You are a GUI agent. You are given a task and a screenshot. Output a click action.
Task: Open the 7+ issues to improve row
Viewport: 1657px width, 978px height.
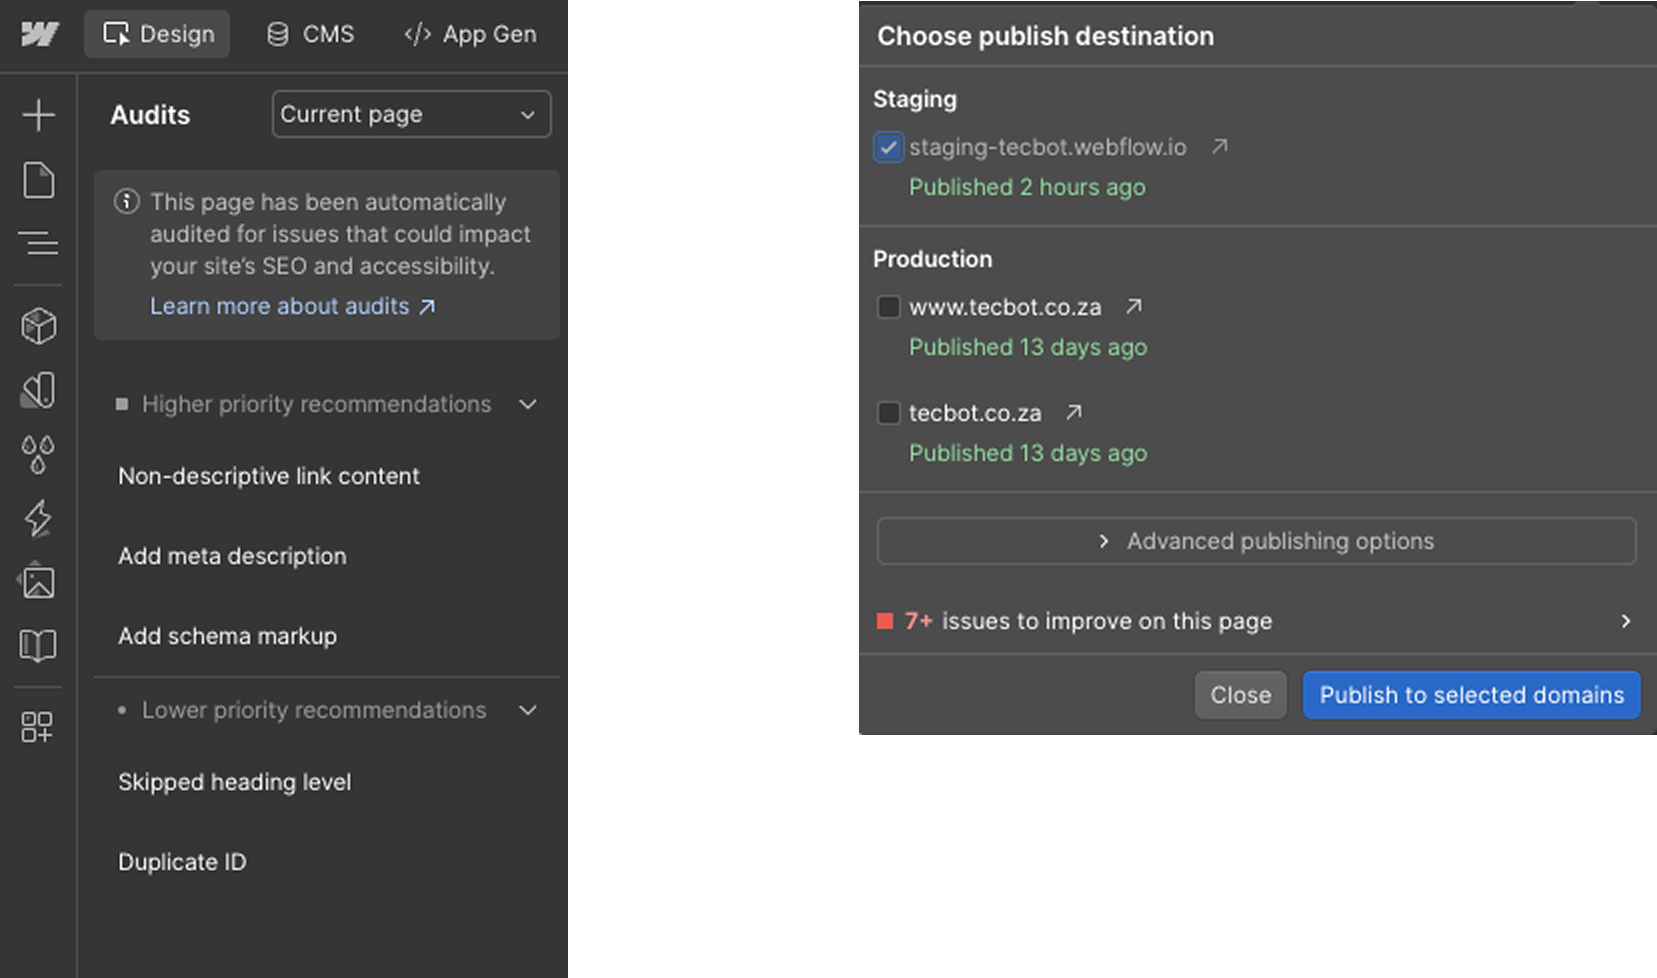[1254, 621]
